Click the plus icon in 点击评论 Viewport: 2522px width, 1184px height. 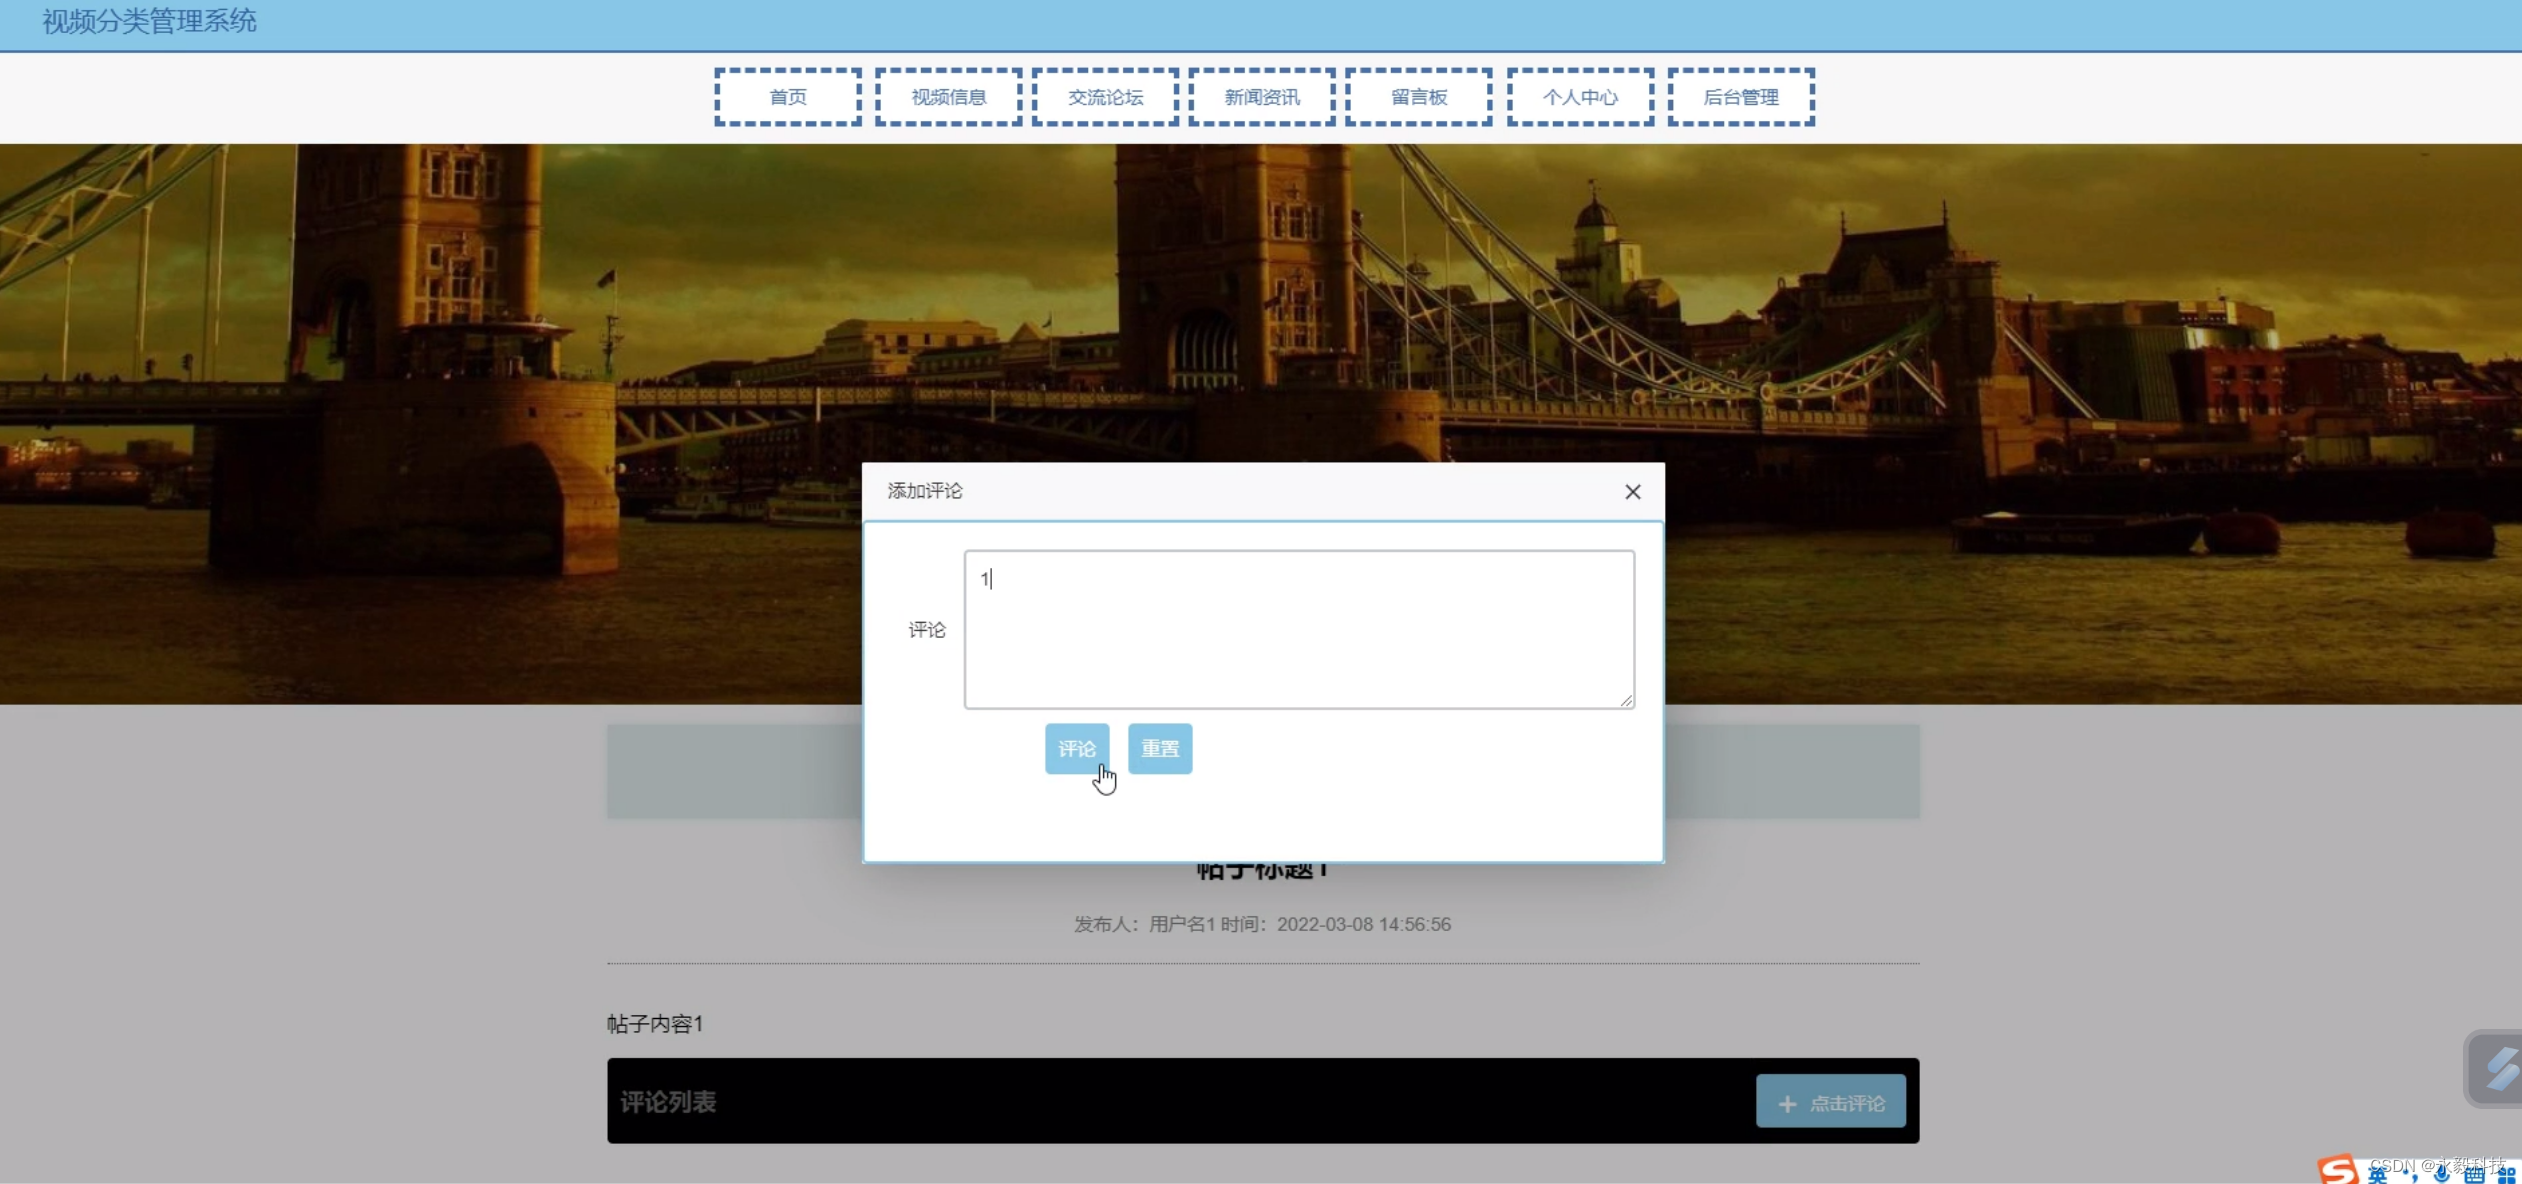point(1787,1103)
